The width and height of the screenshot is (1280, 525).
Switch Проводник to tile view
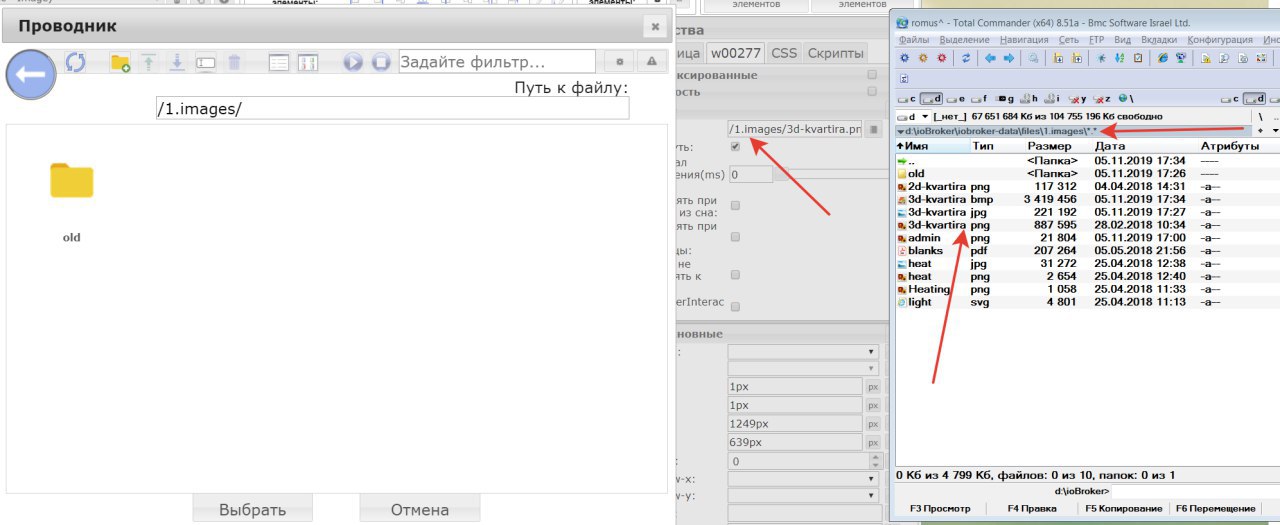pos(308,62)
